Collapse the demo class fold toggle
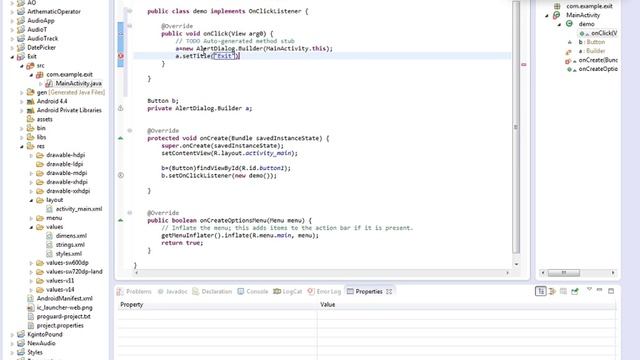 [129, 11]
